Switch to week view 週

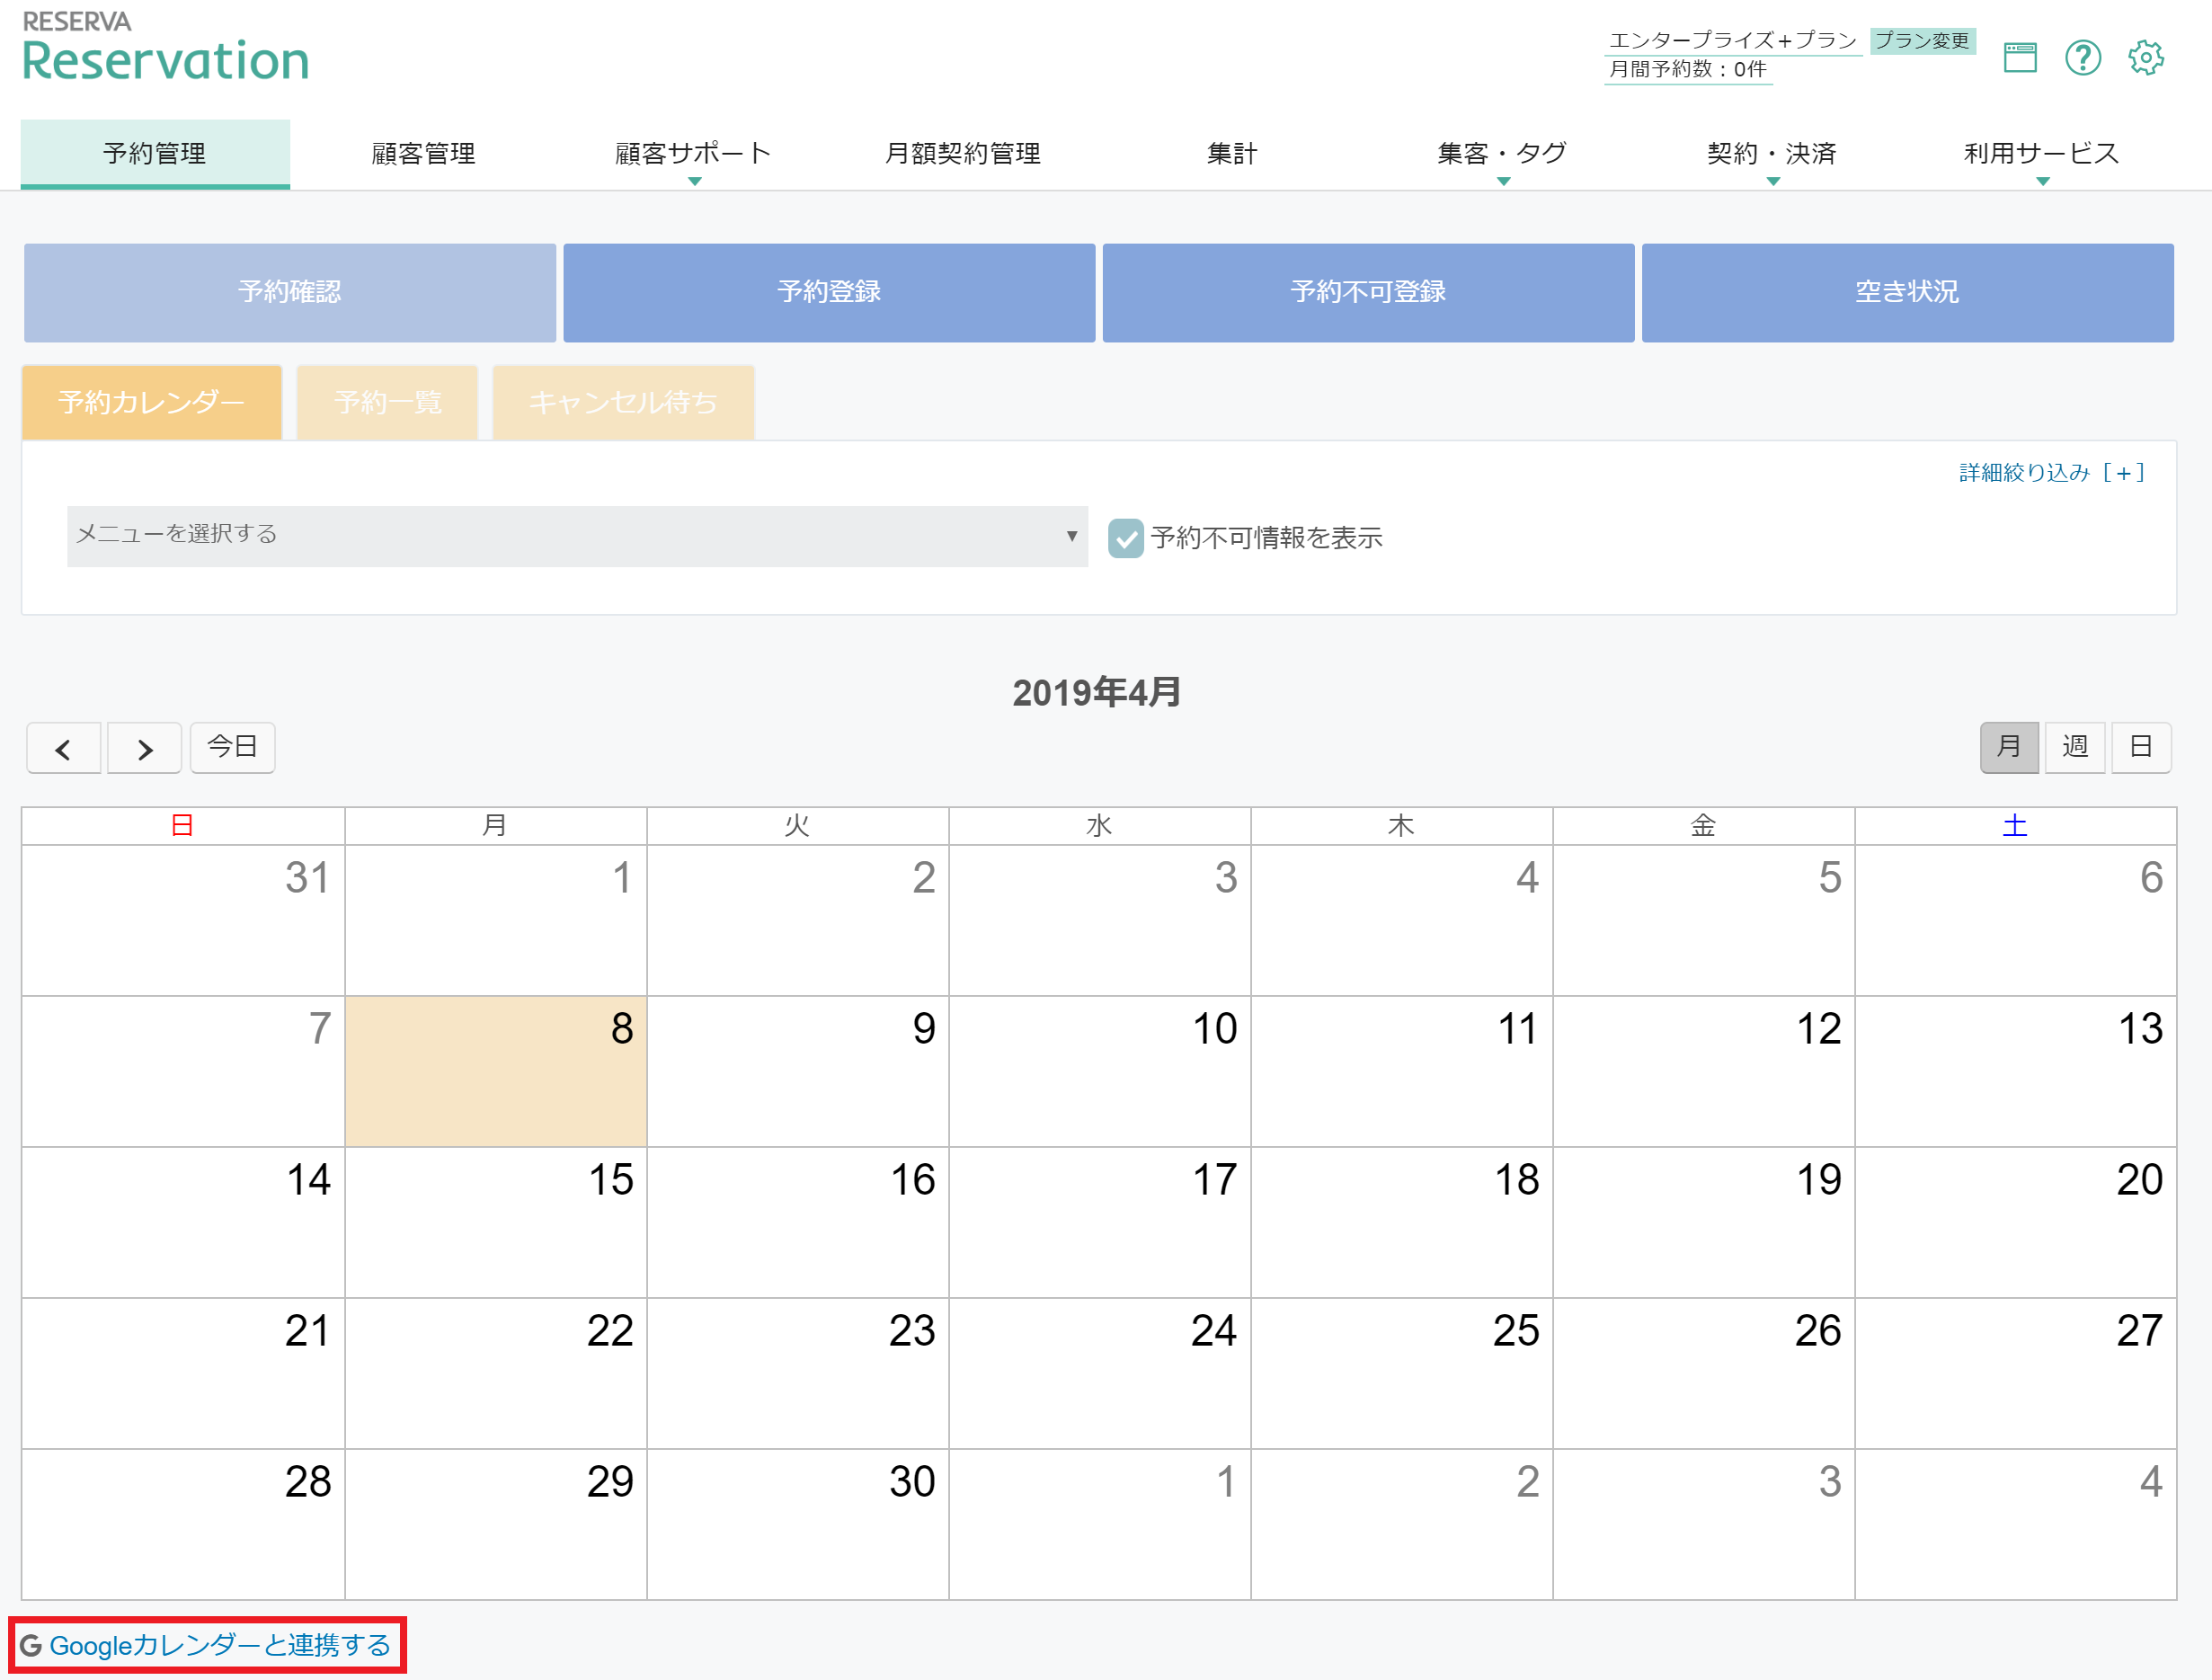coord(2075,747)
